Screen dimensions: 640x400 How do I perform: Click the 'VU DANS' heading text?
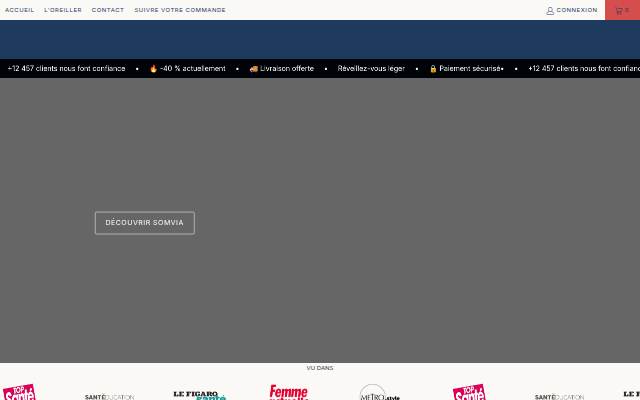pyautogui.click(x=320, y=368)
